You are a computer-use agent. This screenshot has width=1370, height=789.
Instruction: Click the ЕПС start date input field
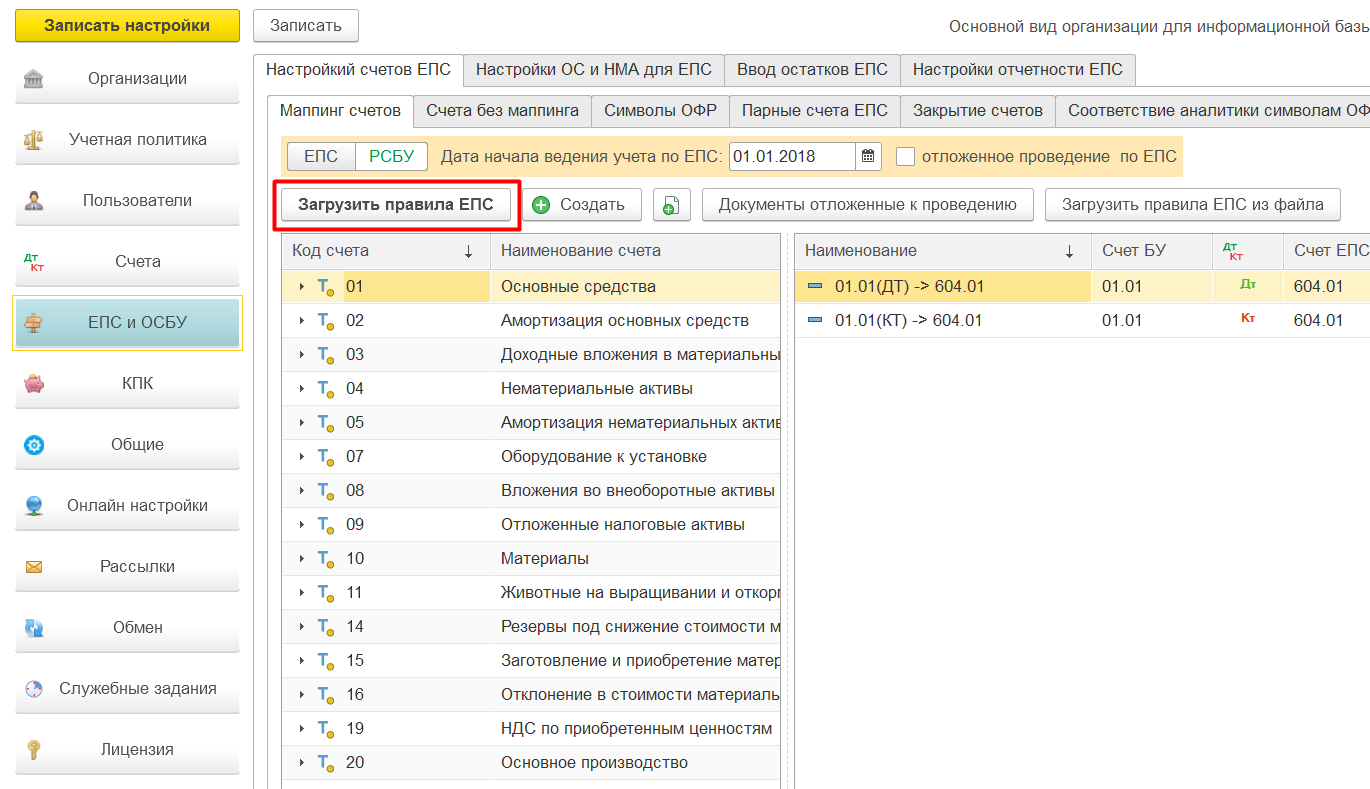[792, 157]
